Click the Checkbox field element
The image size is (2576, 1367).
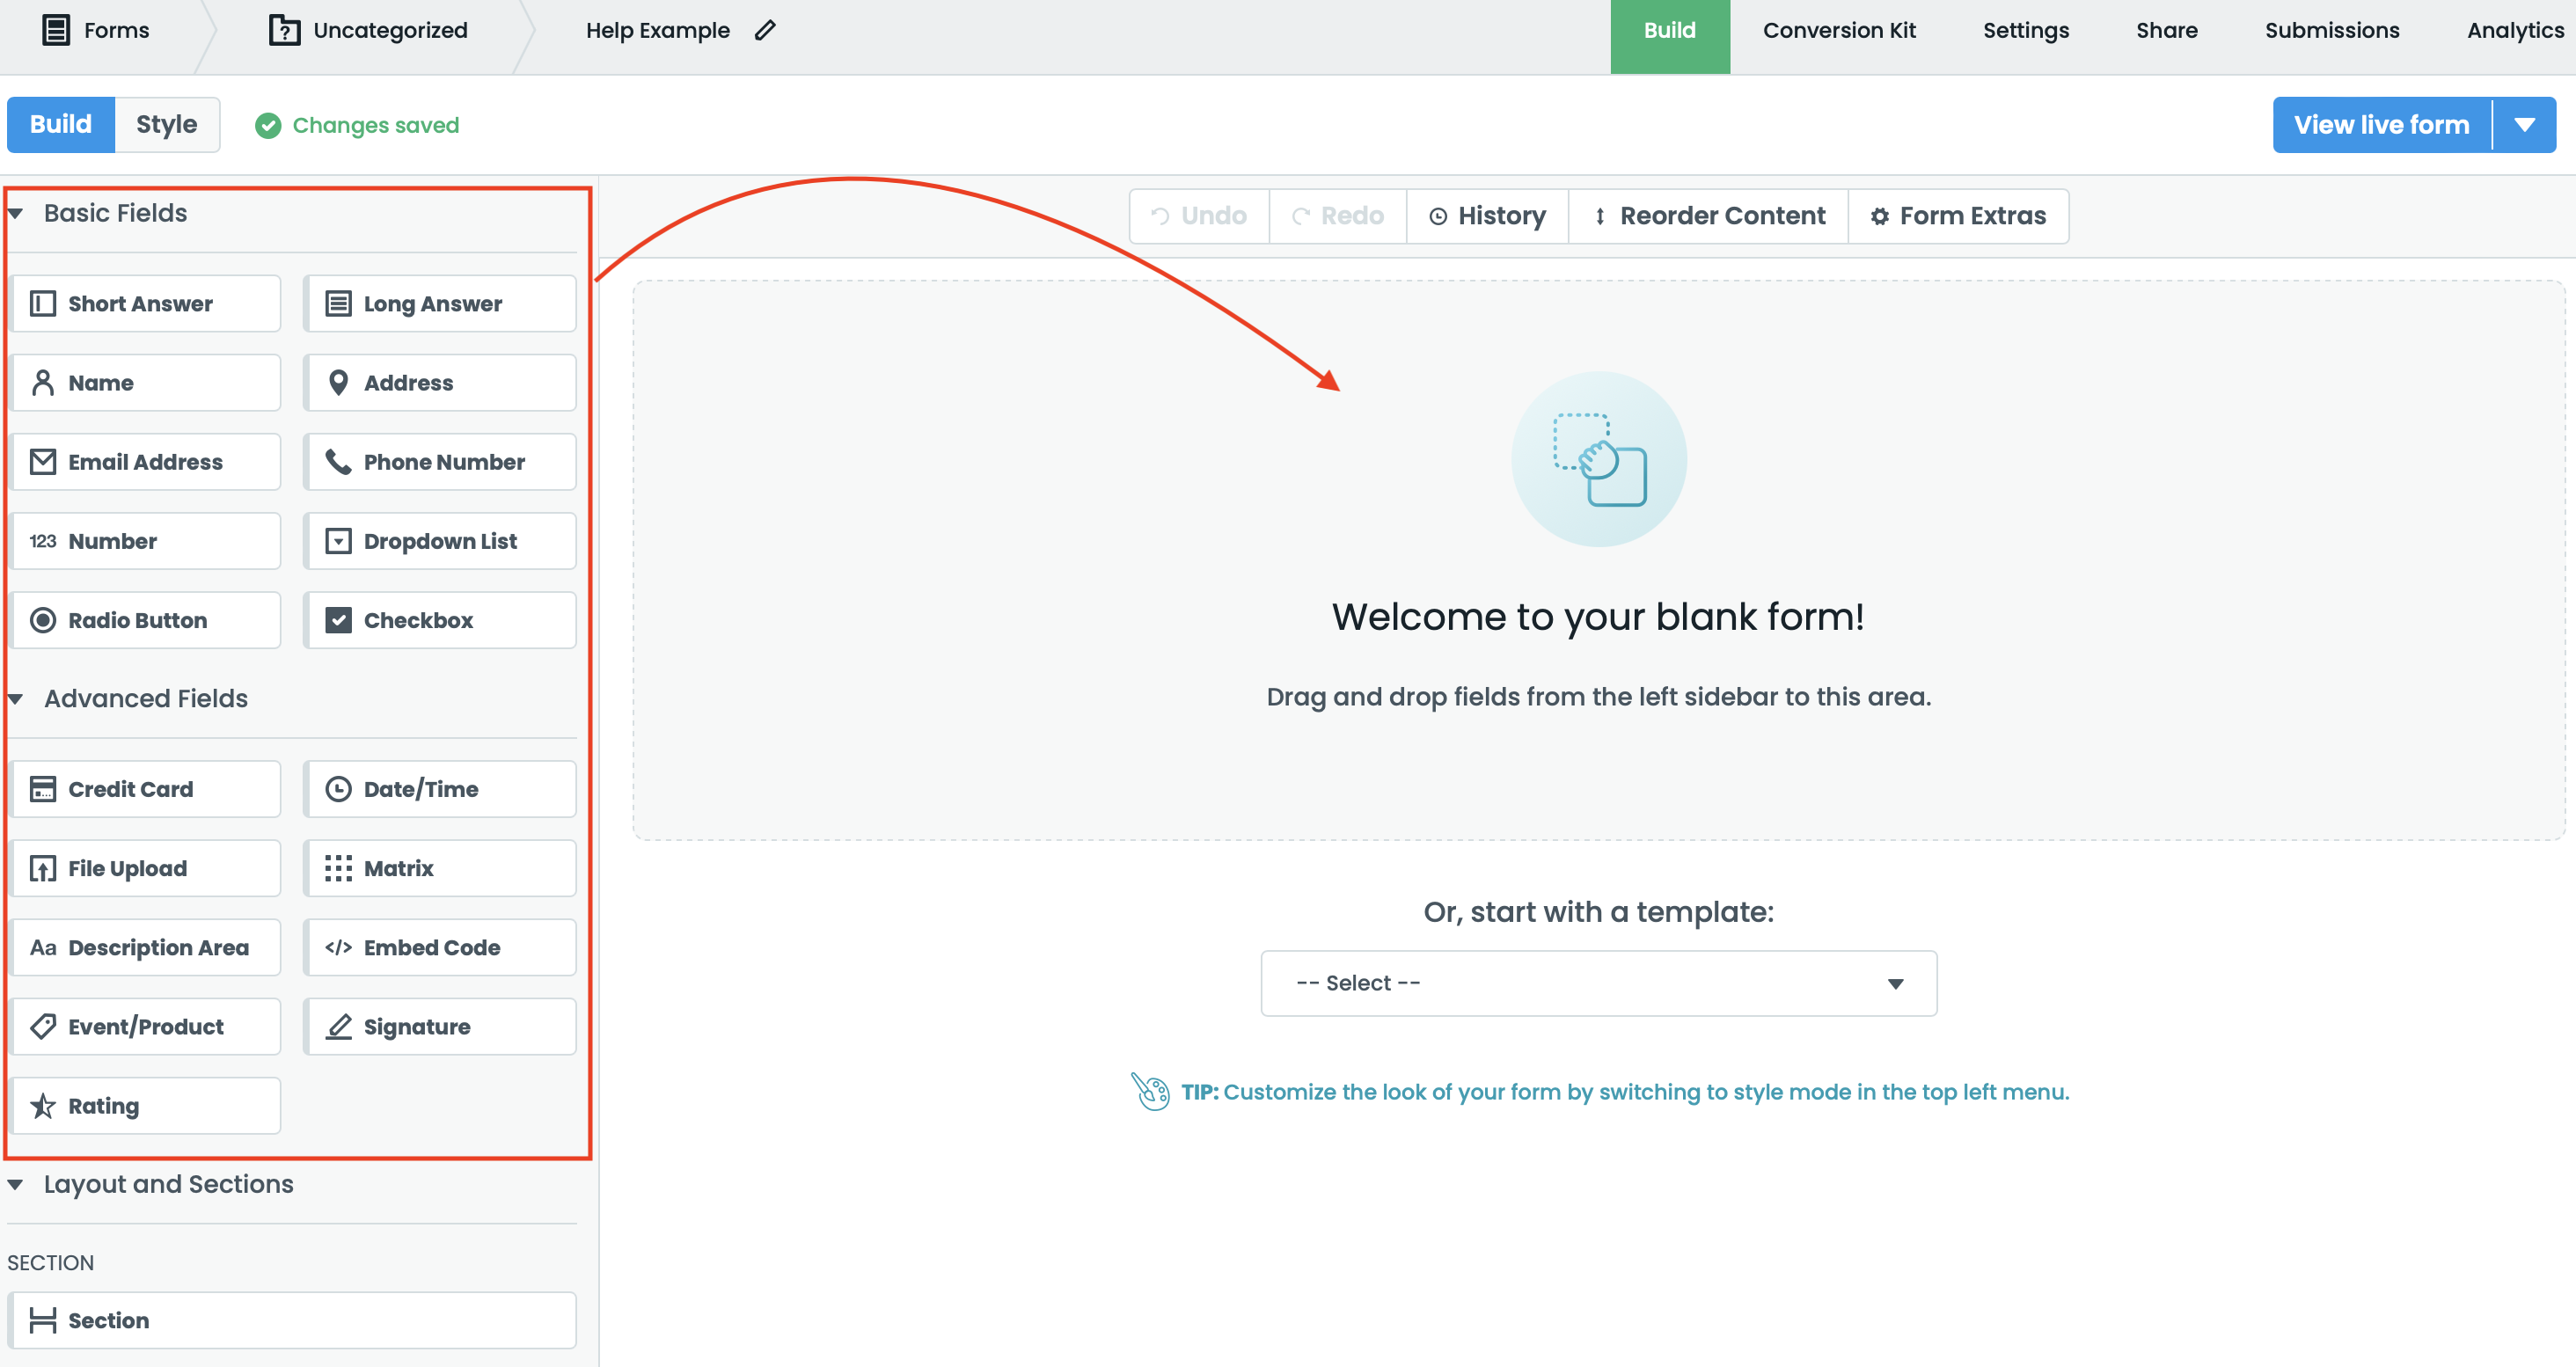[440, 620]
